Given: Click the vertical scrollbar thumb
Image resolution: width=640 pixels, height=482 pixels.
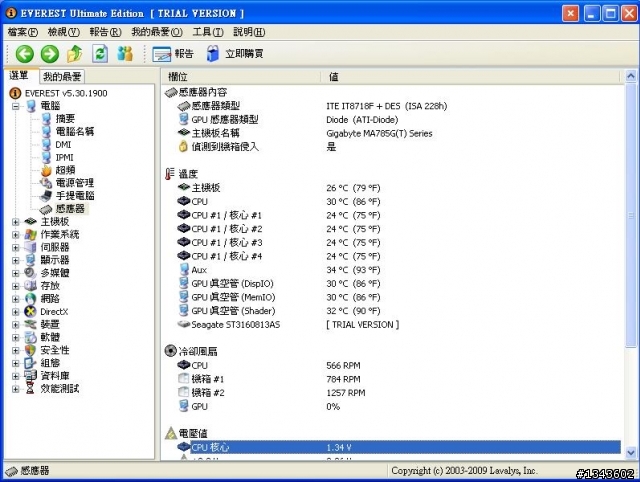Looking at the screenshot, I should point(631,216).
